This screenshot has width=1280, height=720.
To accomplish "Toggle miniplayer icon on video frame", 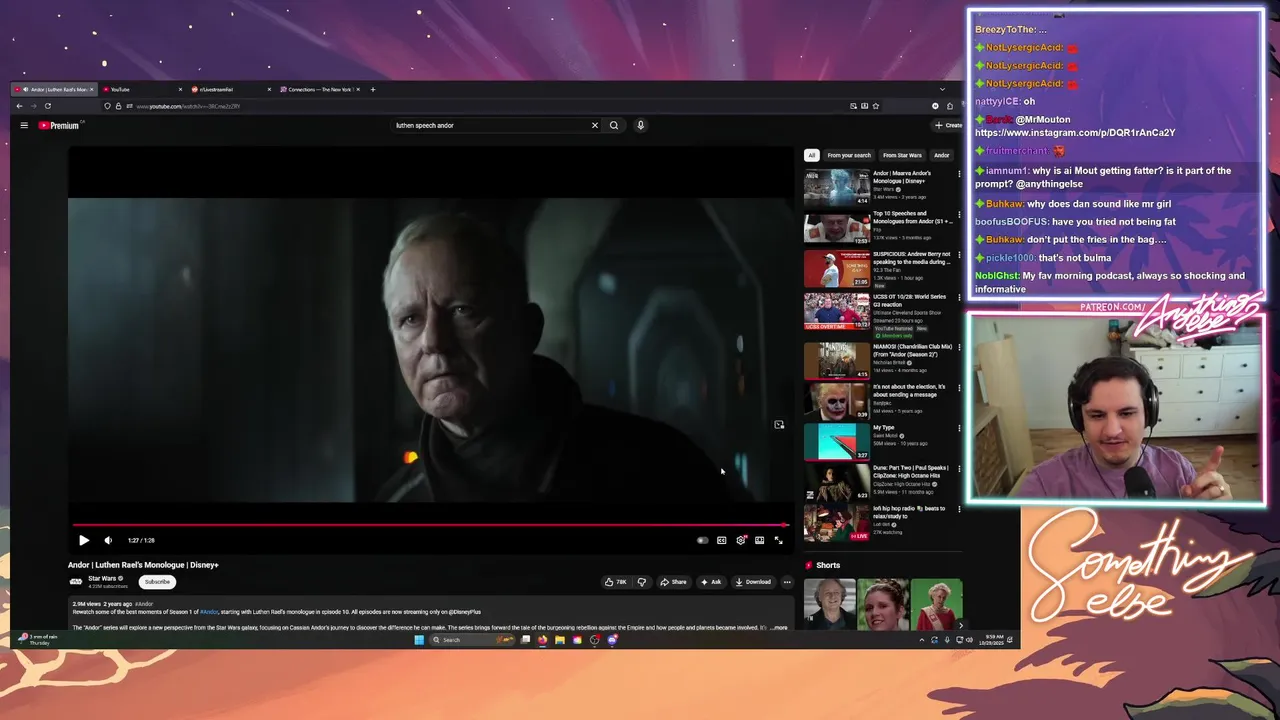I will point(779,425).
